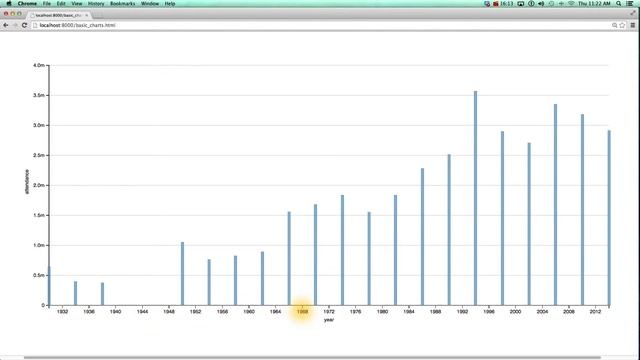Click the Wi-Fi status icon
This screenshot has height=360, width=640.
pos(571,3)
